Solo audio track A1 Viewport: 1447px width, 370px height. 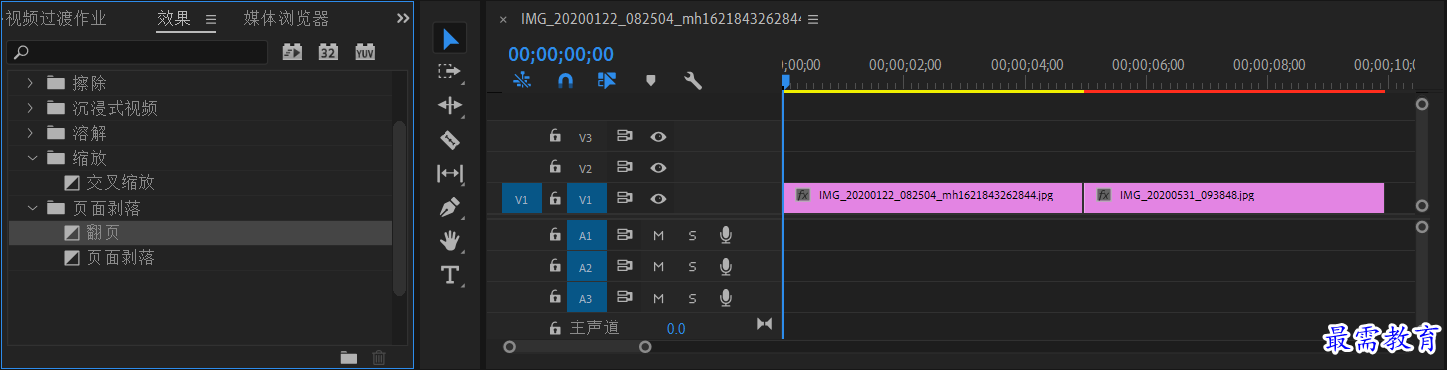692,235
